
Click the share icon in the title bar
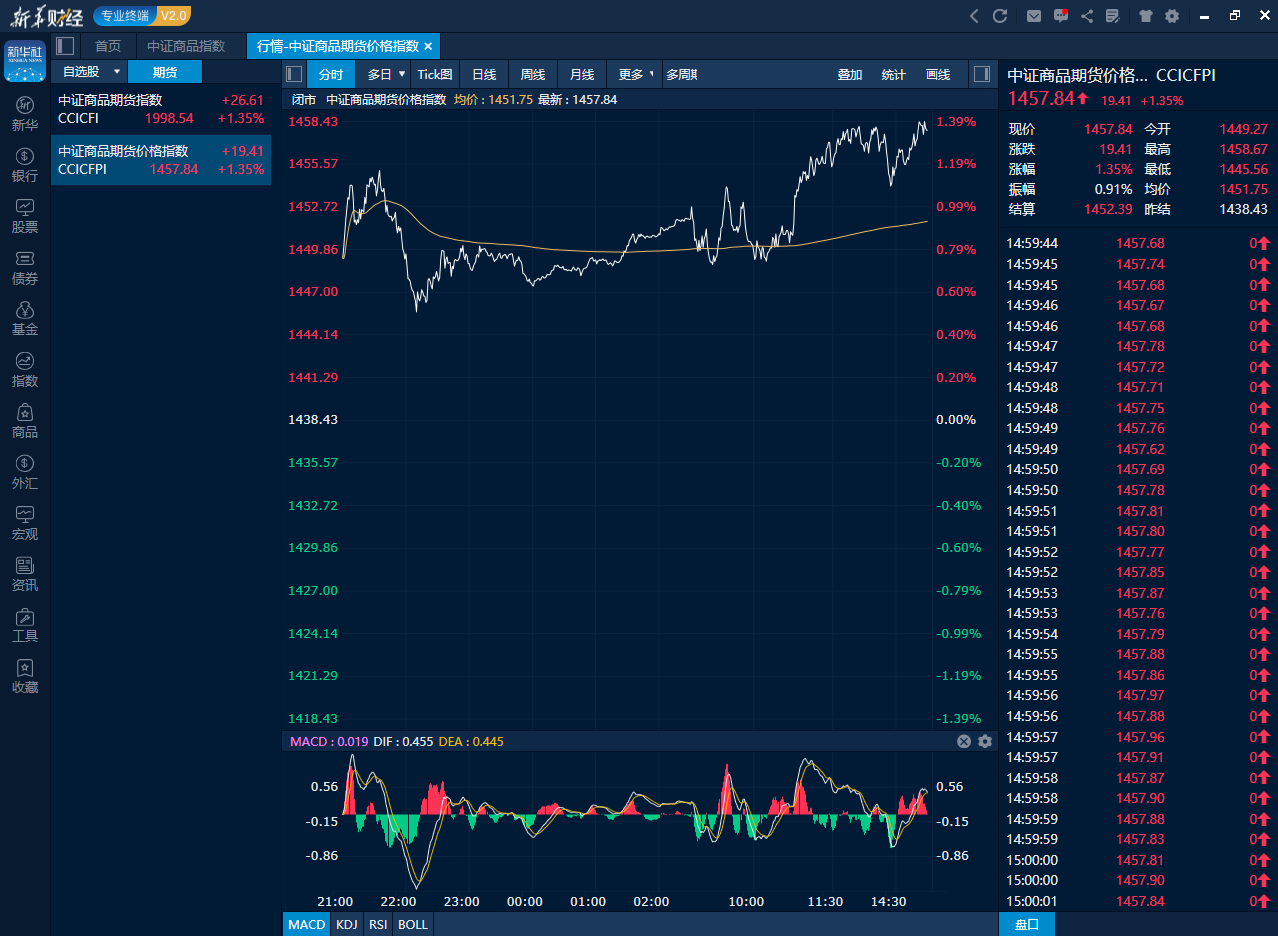click(x=1088, y=16)
